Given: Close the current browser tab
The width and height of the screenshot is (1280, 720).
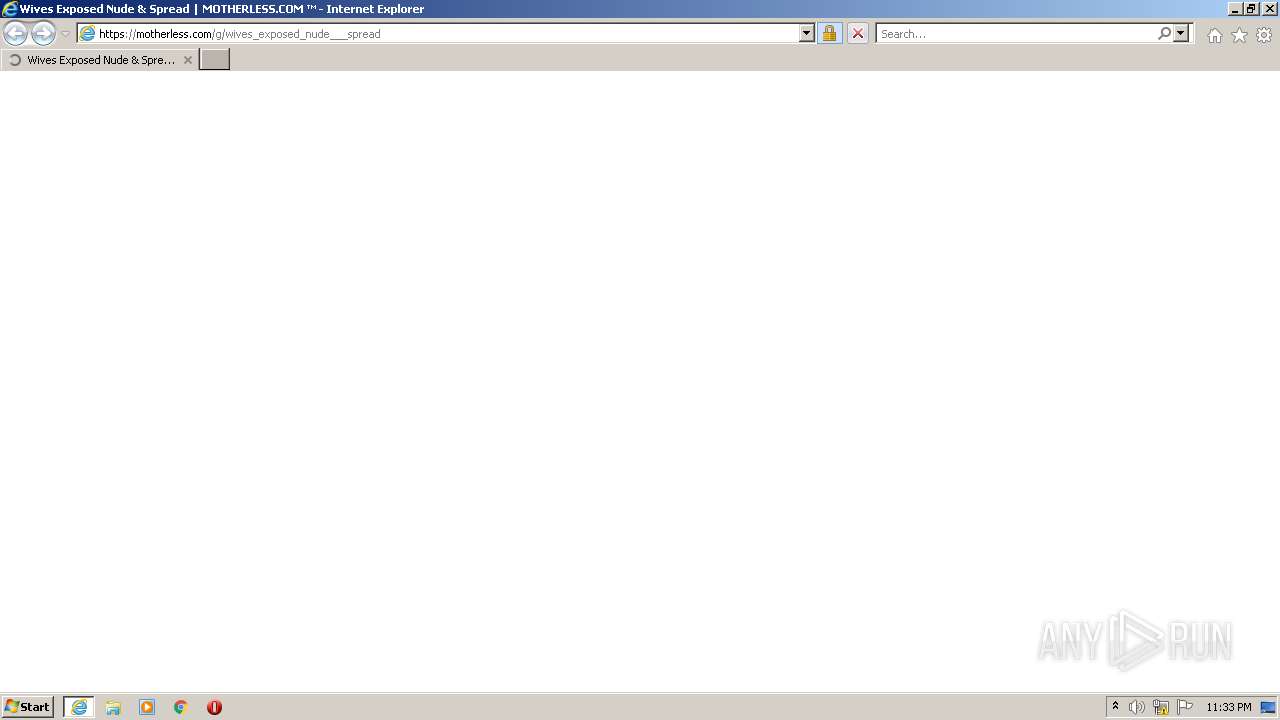Looking at the screenshot, I should point(187,60).
